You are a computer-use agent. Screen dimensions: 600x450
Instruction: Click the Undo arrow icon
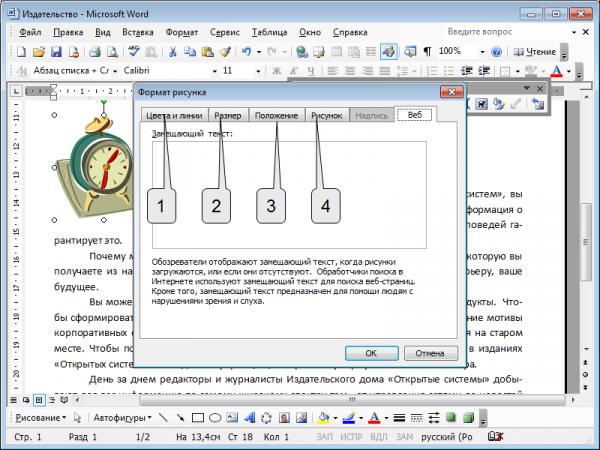[246, 52]
